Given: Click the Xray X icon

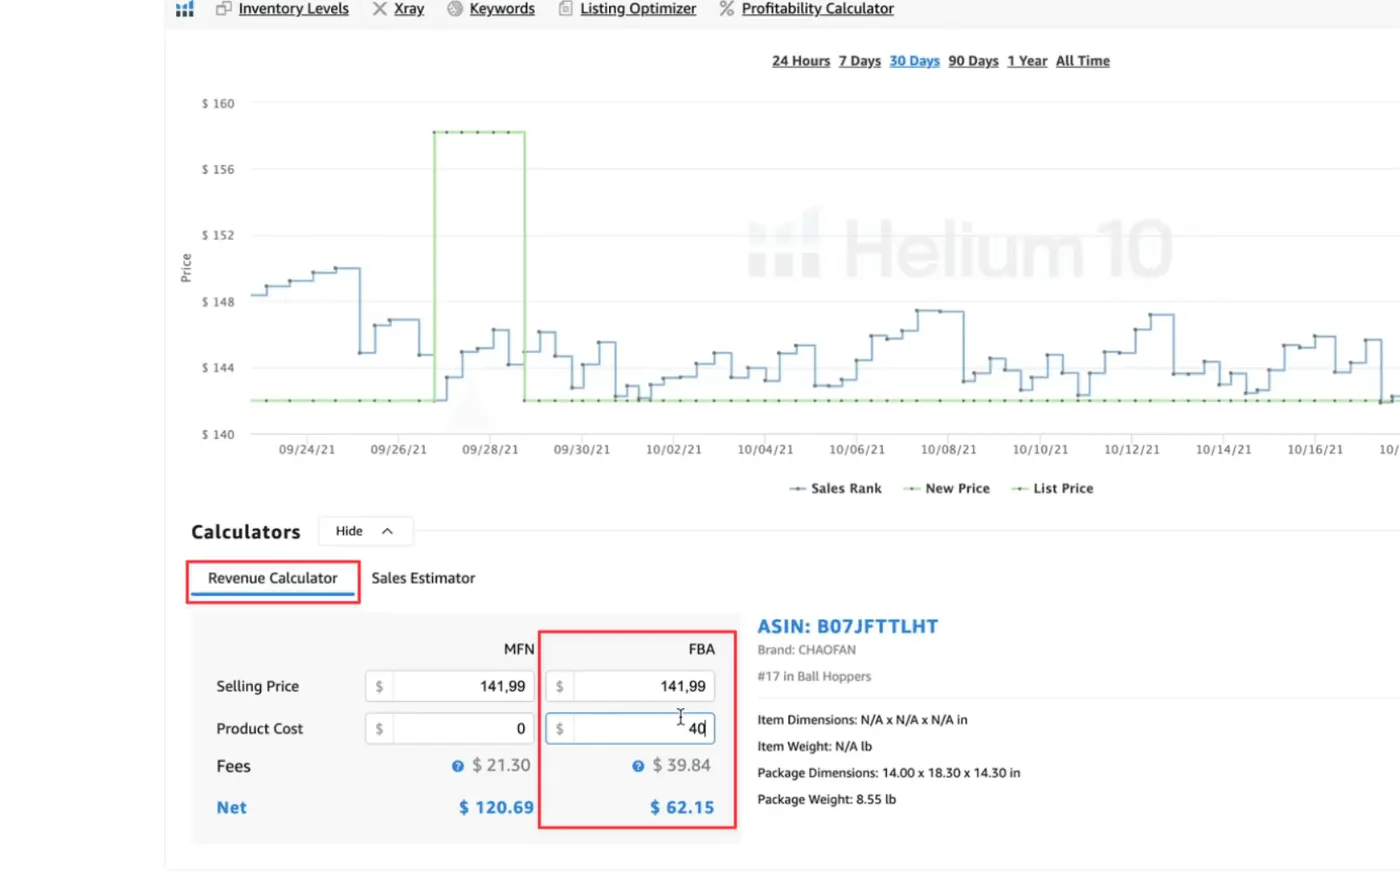Looking at the screenshot, I should click(380, 9).
